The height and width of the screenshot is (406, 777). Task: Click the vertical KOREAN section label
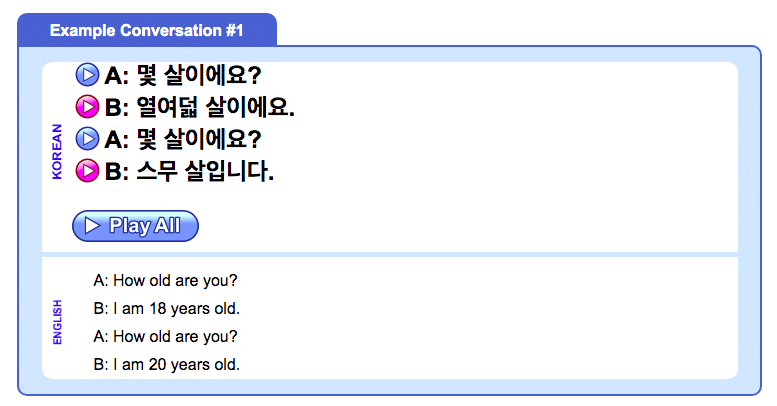(57, 151)
